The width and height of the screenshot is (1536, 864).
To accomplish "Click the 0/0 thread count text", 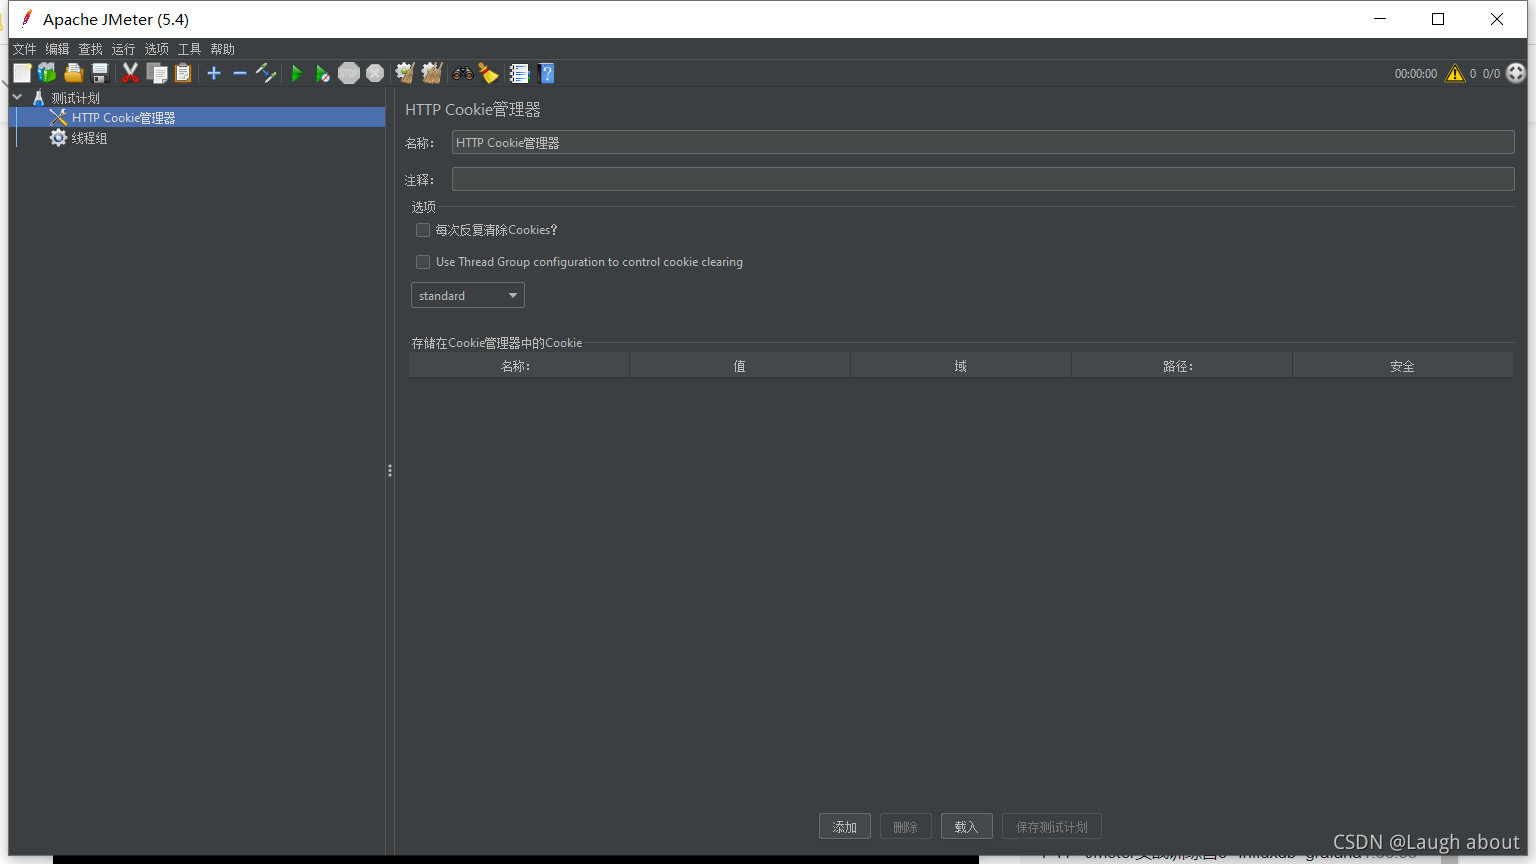I will click(1491, 74).
